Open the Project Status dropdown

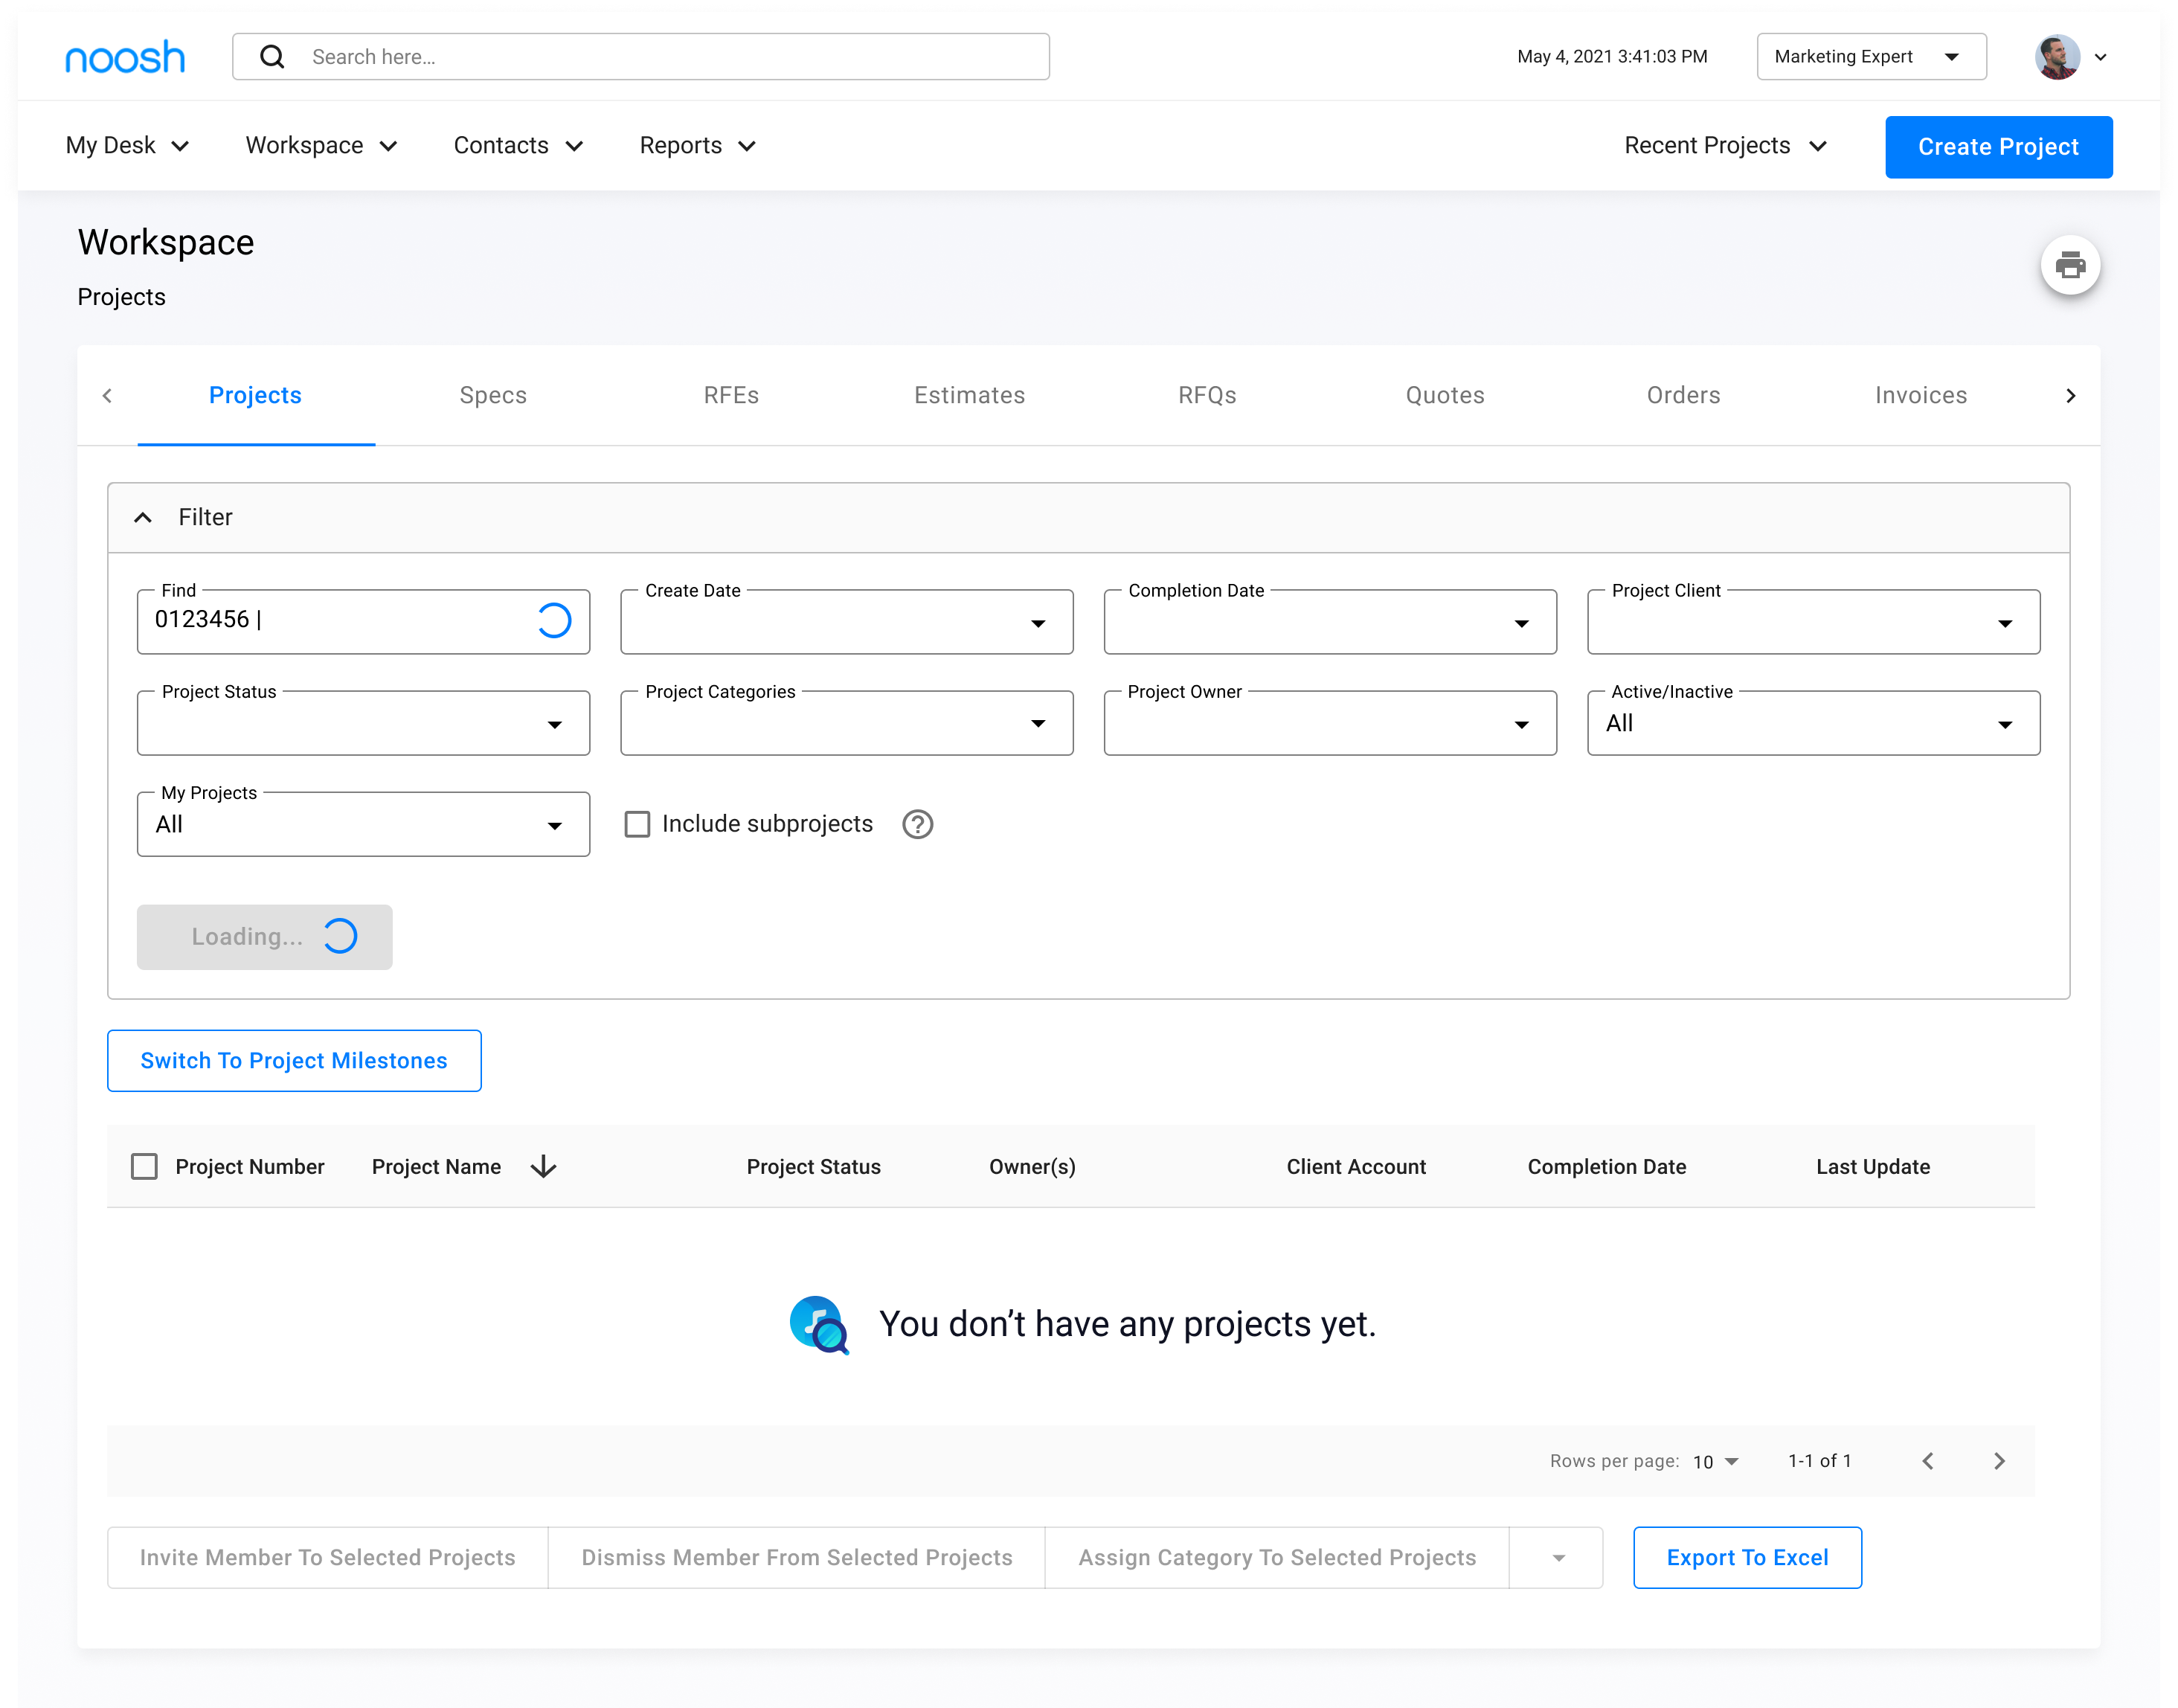363,723
